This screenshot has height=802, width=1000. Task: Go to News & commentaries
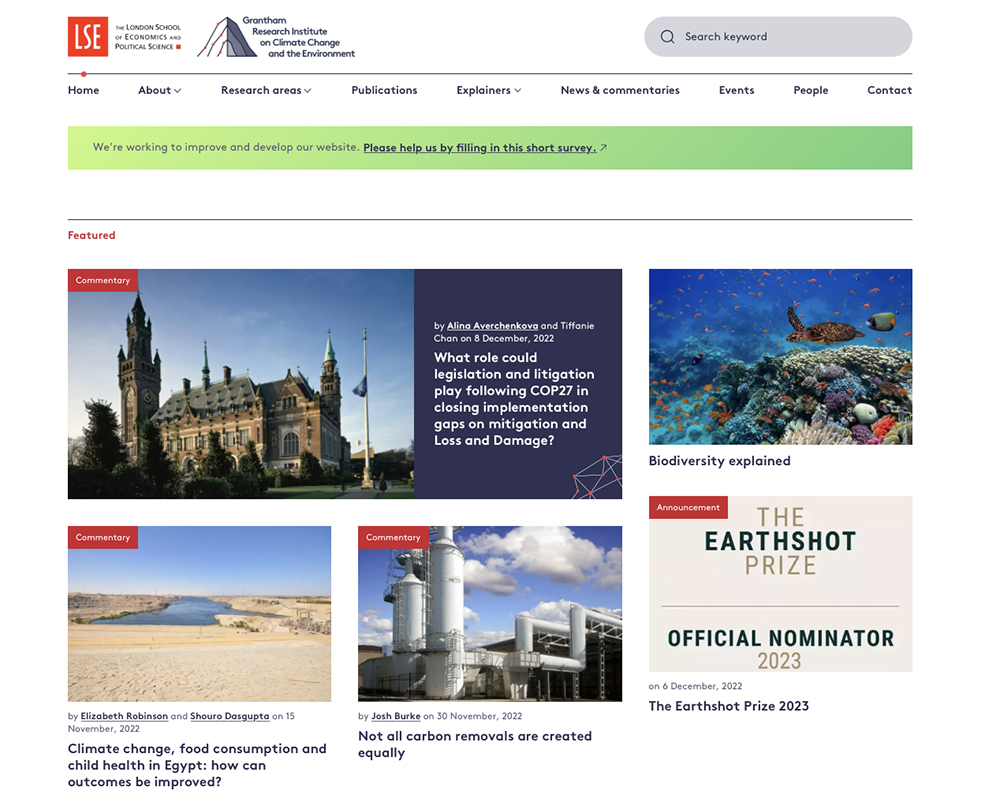point(620,91)
